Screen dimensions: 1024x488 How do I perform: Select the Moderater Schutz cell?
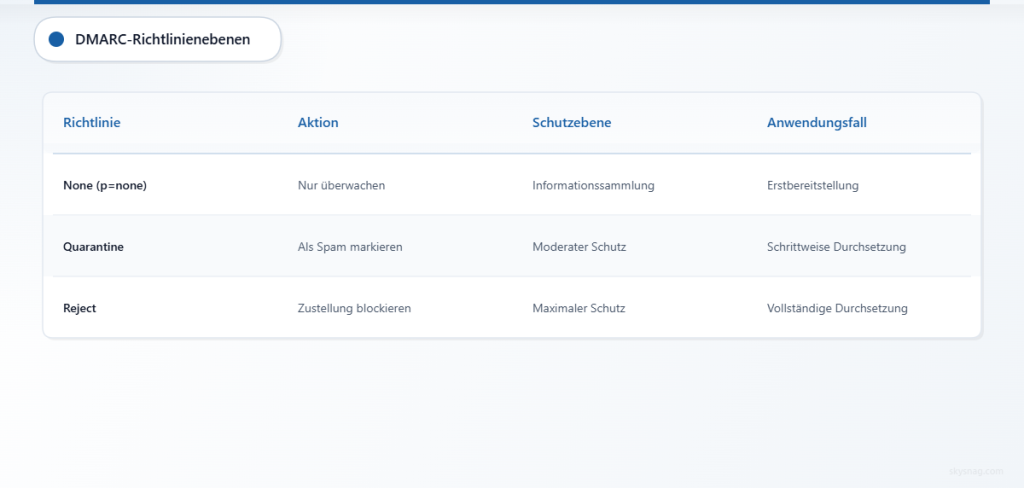pos(579,247)
